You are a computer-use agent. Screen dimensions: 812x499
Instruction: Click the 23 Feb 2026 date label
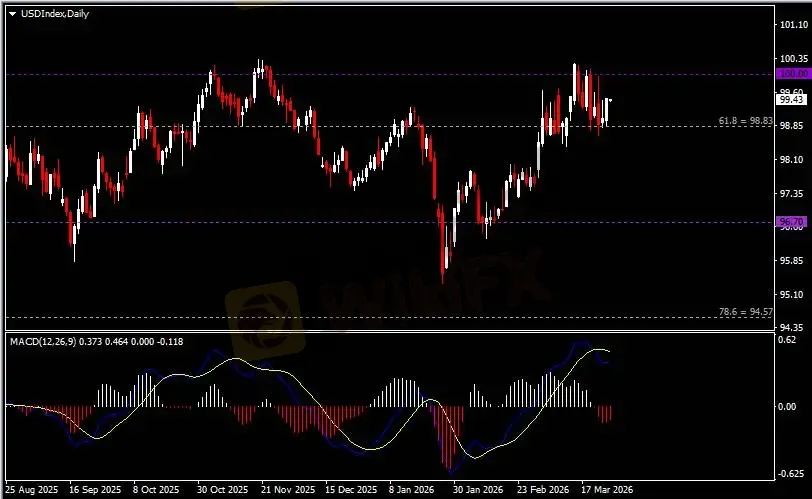click(543, 489)
